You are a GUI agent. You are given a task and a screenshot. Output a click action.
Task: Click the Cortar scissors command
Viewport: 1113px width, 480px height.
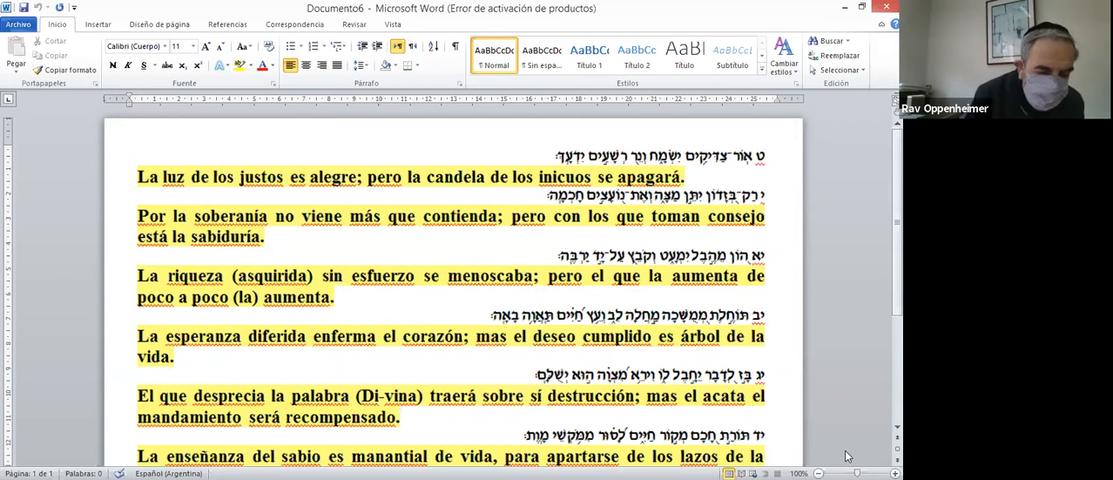coord(50,41)
